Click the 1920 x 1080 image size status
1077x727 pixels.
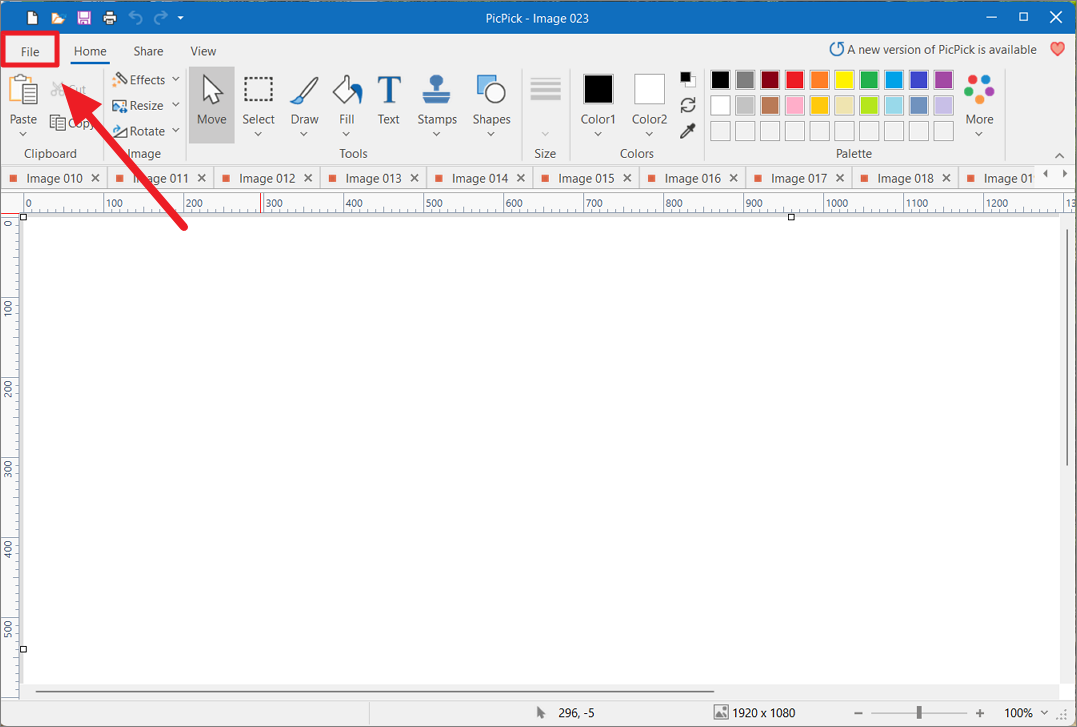click(755, 713)
